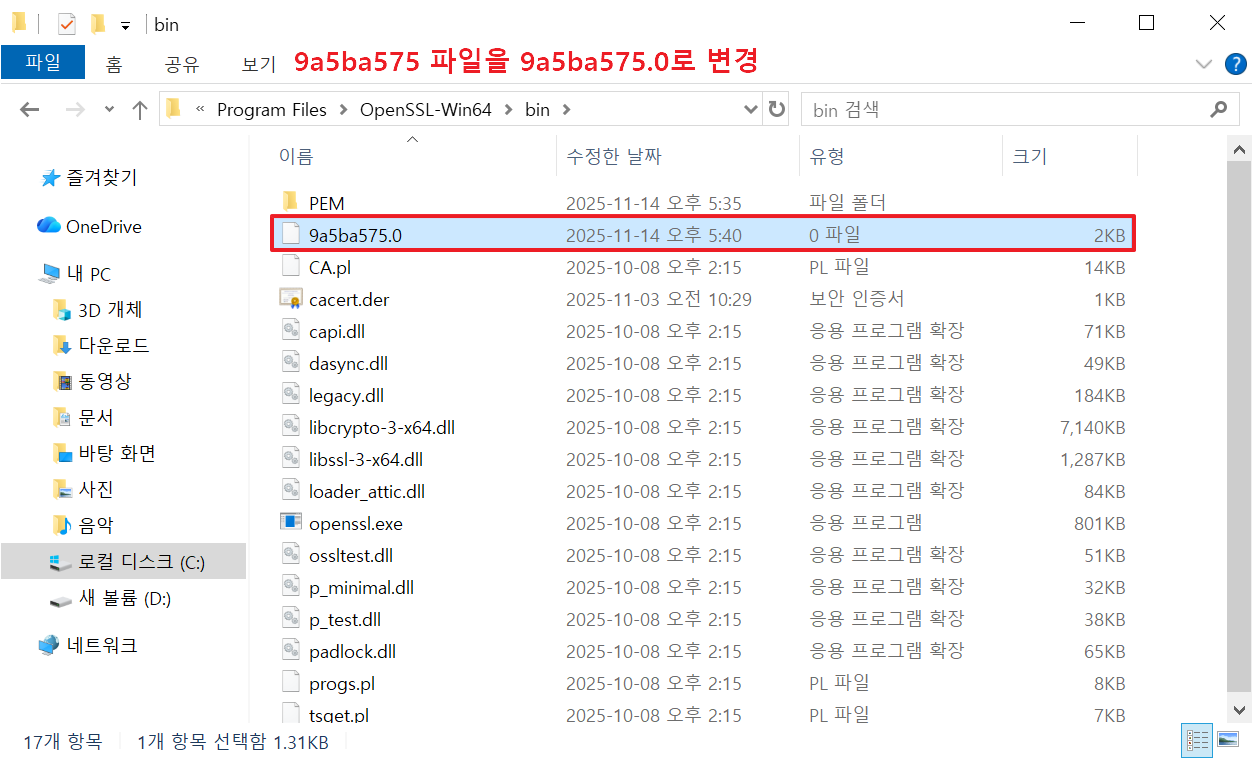Viewport: 1253px width, 759px height.
Task: Select the p_test.dll file icon
Action: click(291, 619)
